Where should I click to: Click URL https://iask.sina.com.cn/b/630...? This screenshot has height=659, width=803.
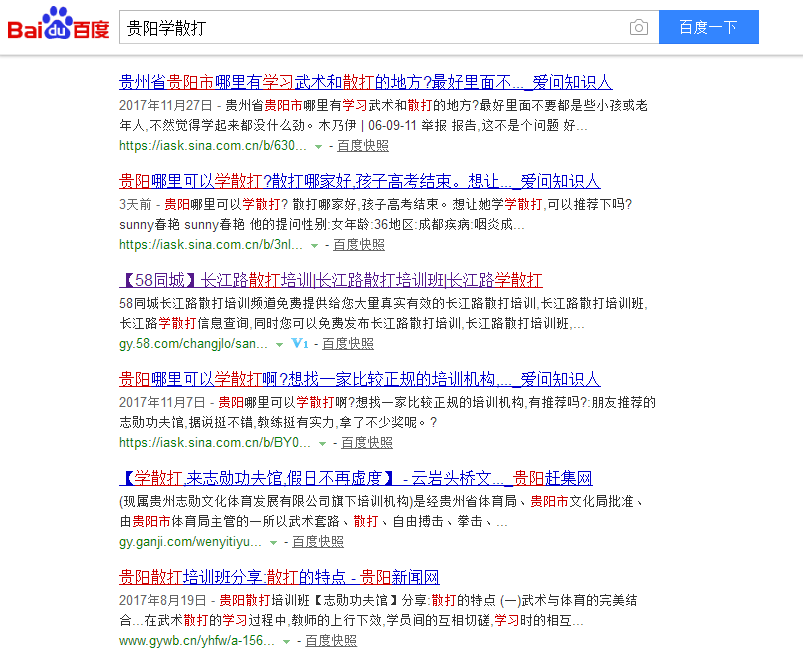coord(213,146)
